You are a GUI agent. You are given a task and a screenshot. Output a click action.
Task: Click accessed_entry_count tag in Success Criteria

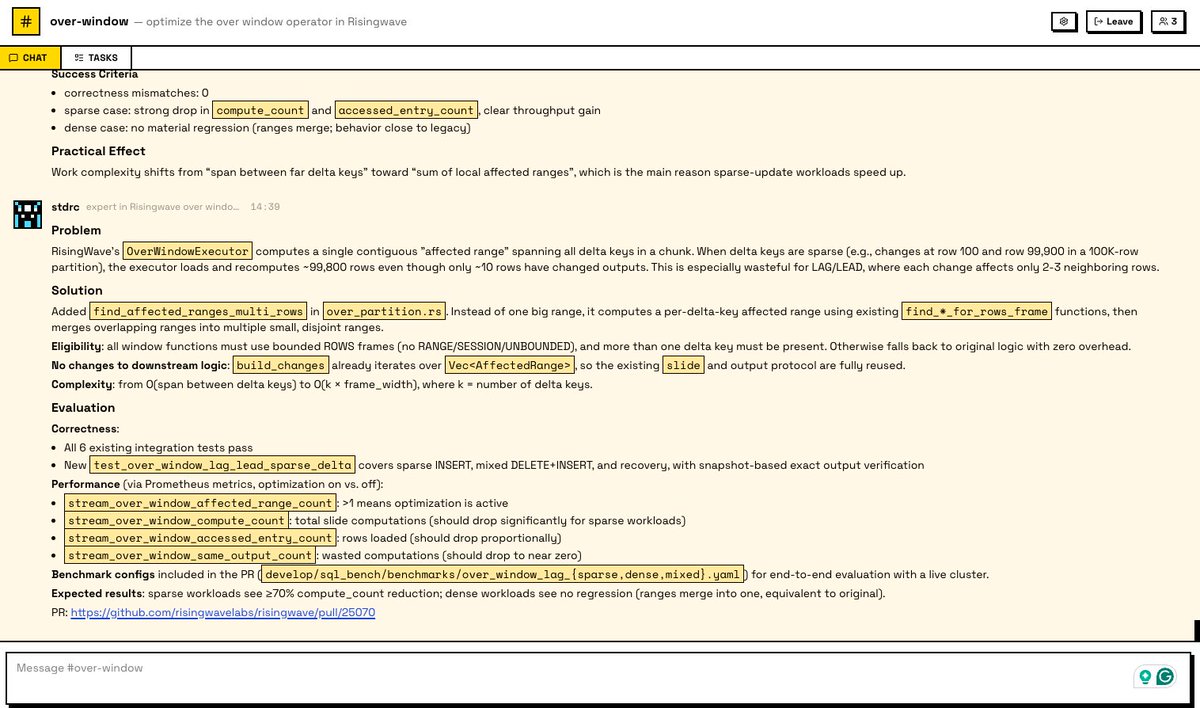[x=407, y=110]
